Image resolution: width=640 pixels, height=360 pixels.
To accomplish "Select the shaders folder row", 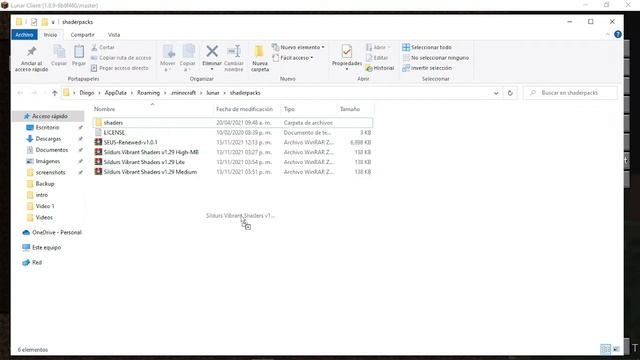I will tap(233, 122).
